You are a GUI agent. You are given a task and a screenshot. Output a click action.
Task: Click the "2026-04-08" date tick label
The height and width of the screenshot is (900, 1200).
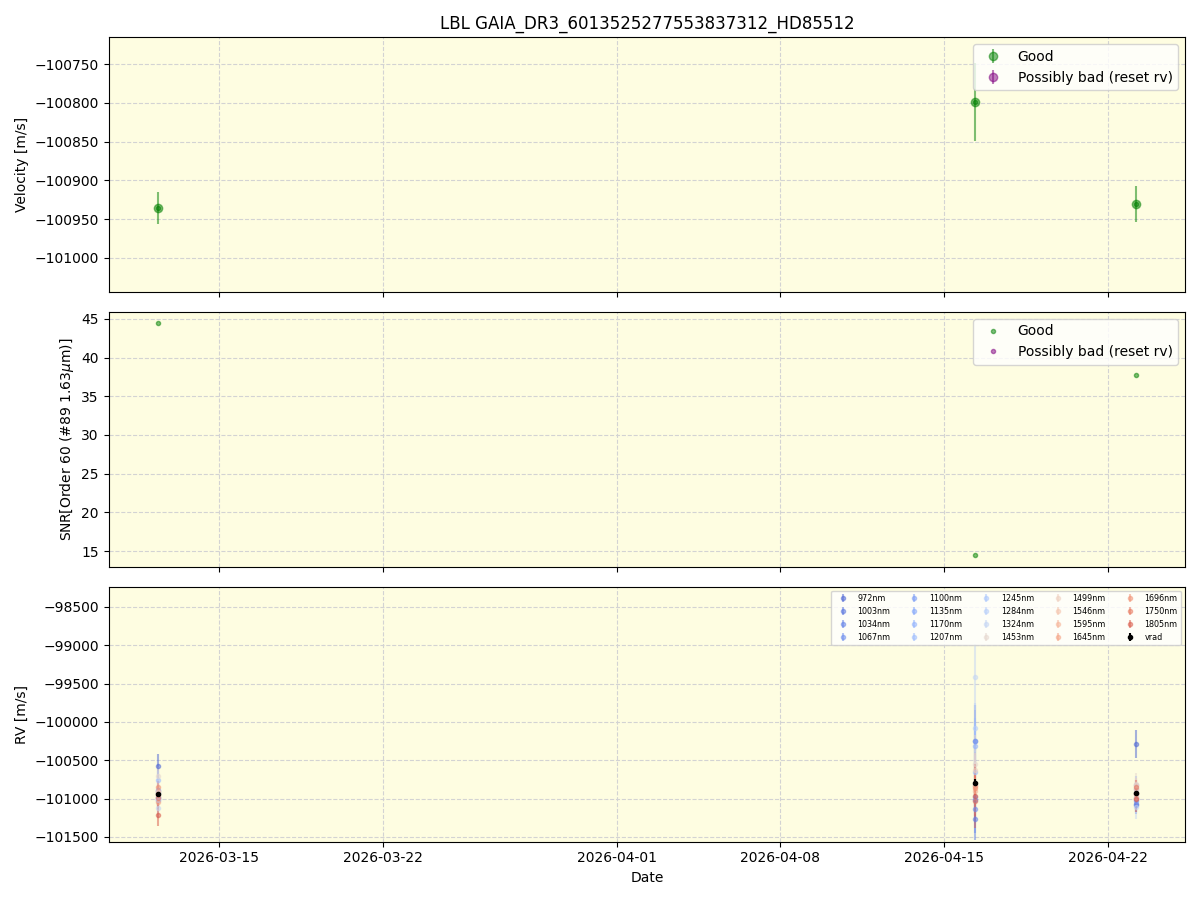[x=780, y=857]
